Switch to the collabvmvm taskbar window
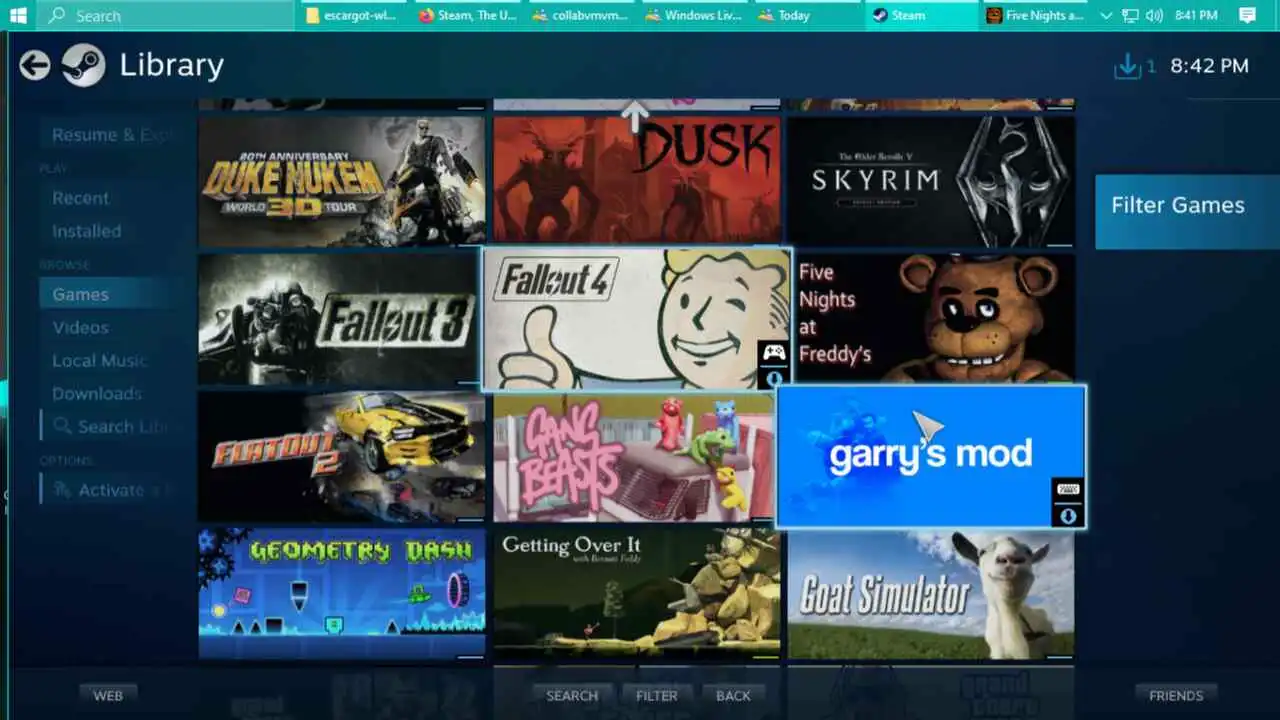 point(579,15)
